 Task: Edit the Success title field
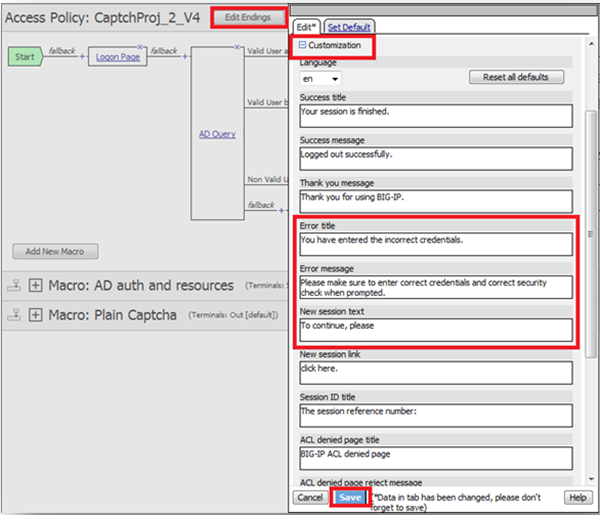[x=436, y=116]
